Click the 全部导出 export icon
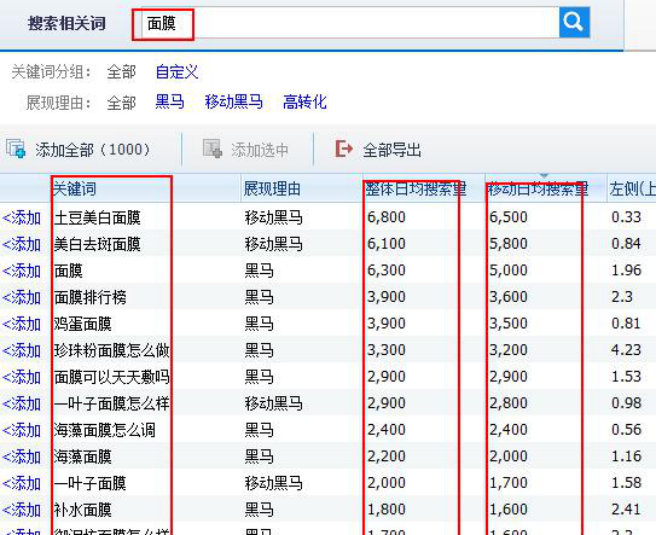The image size is (657, 535). [344, 150]
